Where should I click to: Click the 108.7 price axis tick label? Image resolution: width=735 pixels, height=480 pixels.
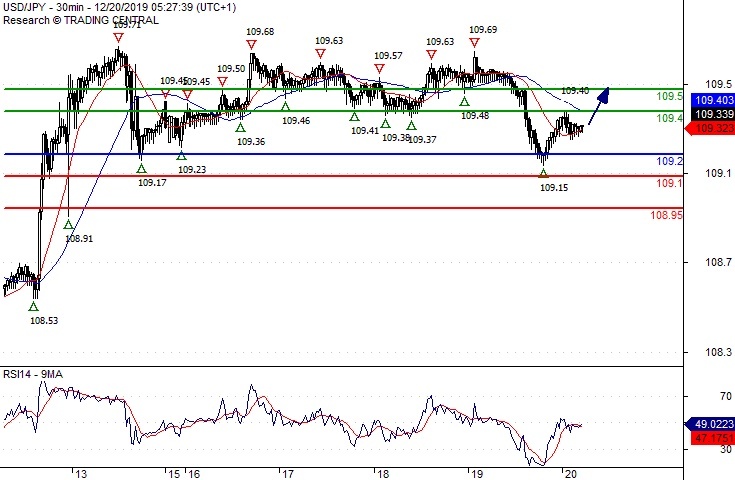(x=719, y=262)
